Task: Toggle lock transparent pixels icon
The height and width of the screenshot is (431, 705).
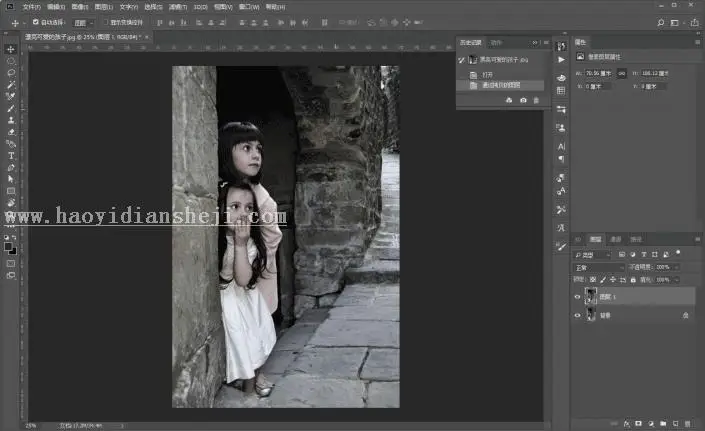Action: (x=593, y=280)
